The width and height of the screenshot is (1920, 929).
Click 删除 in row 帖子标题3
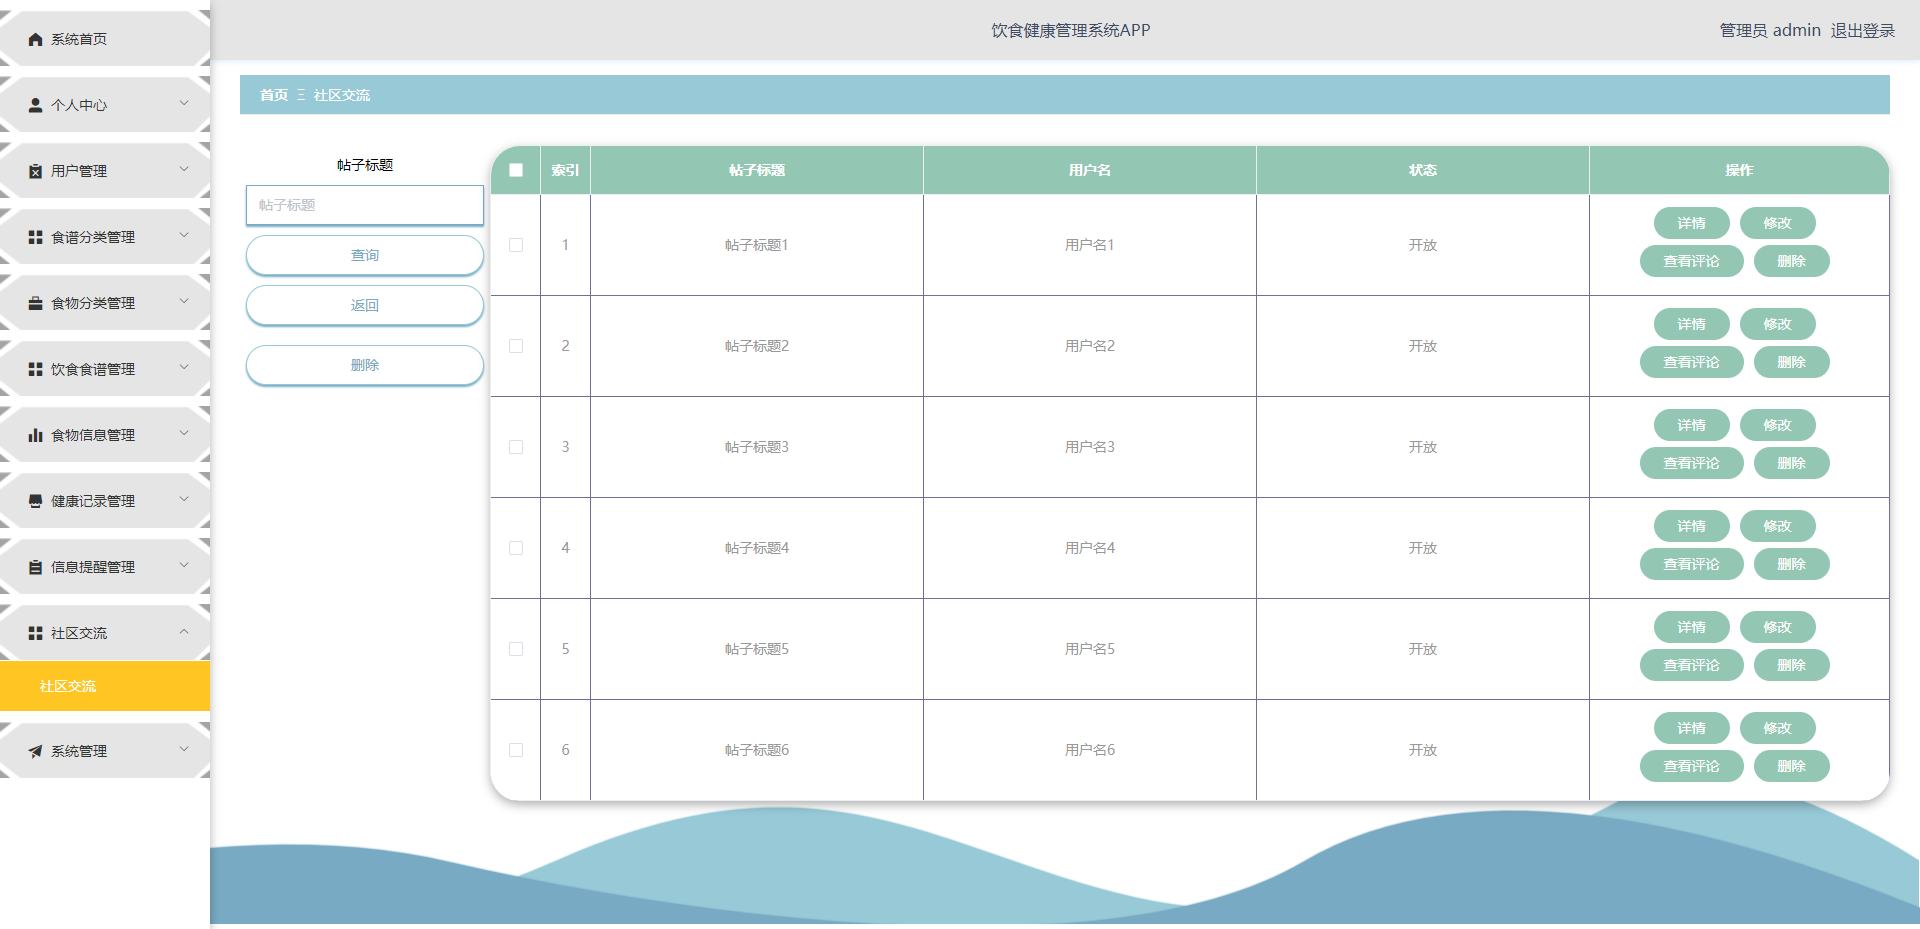click(x=1791, y=463)
